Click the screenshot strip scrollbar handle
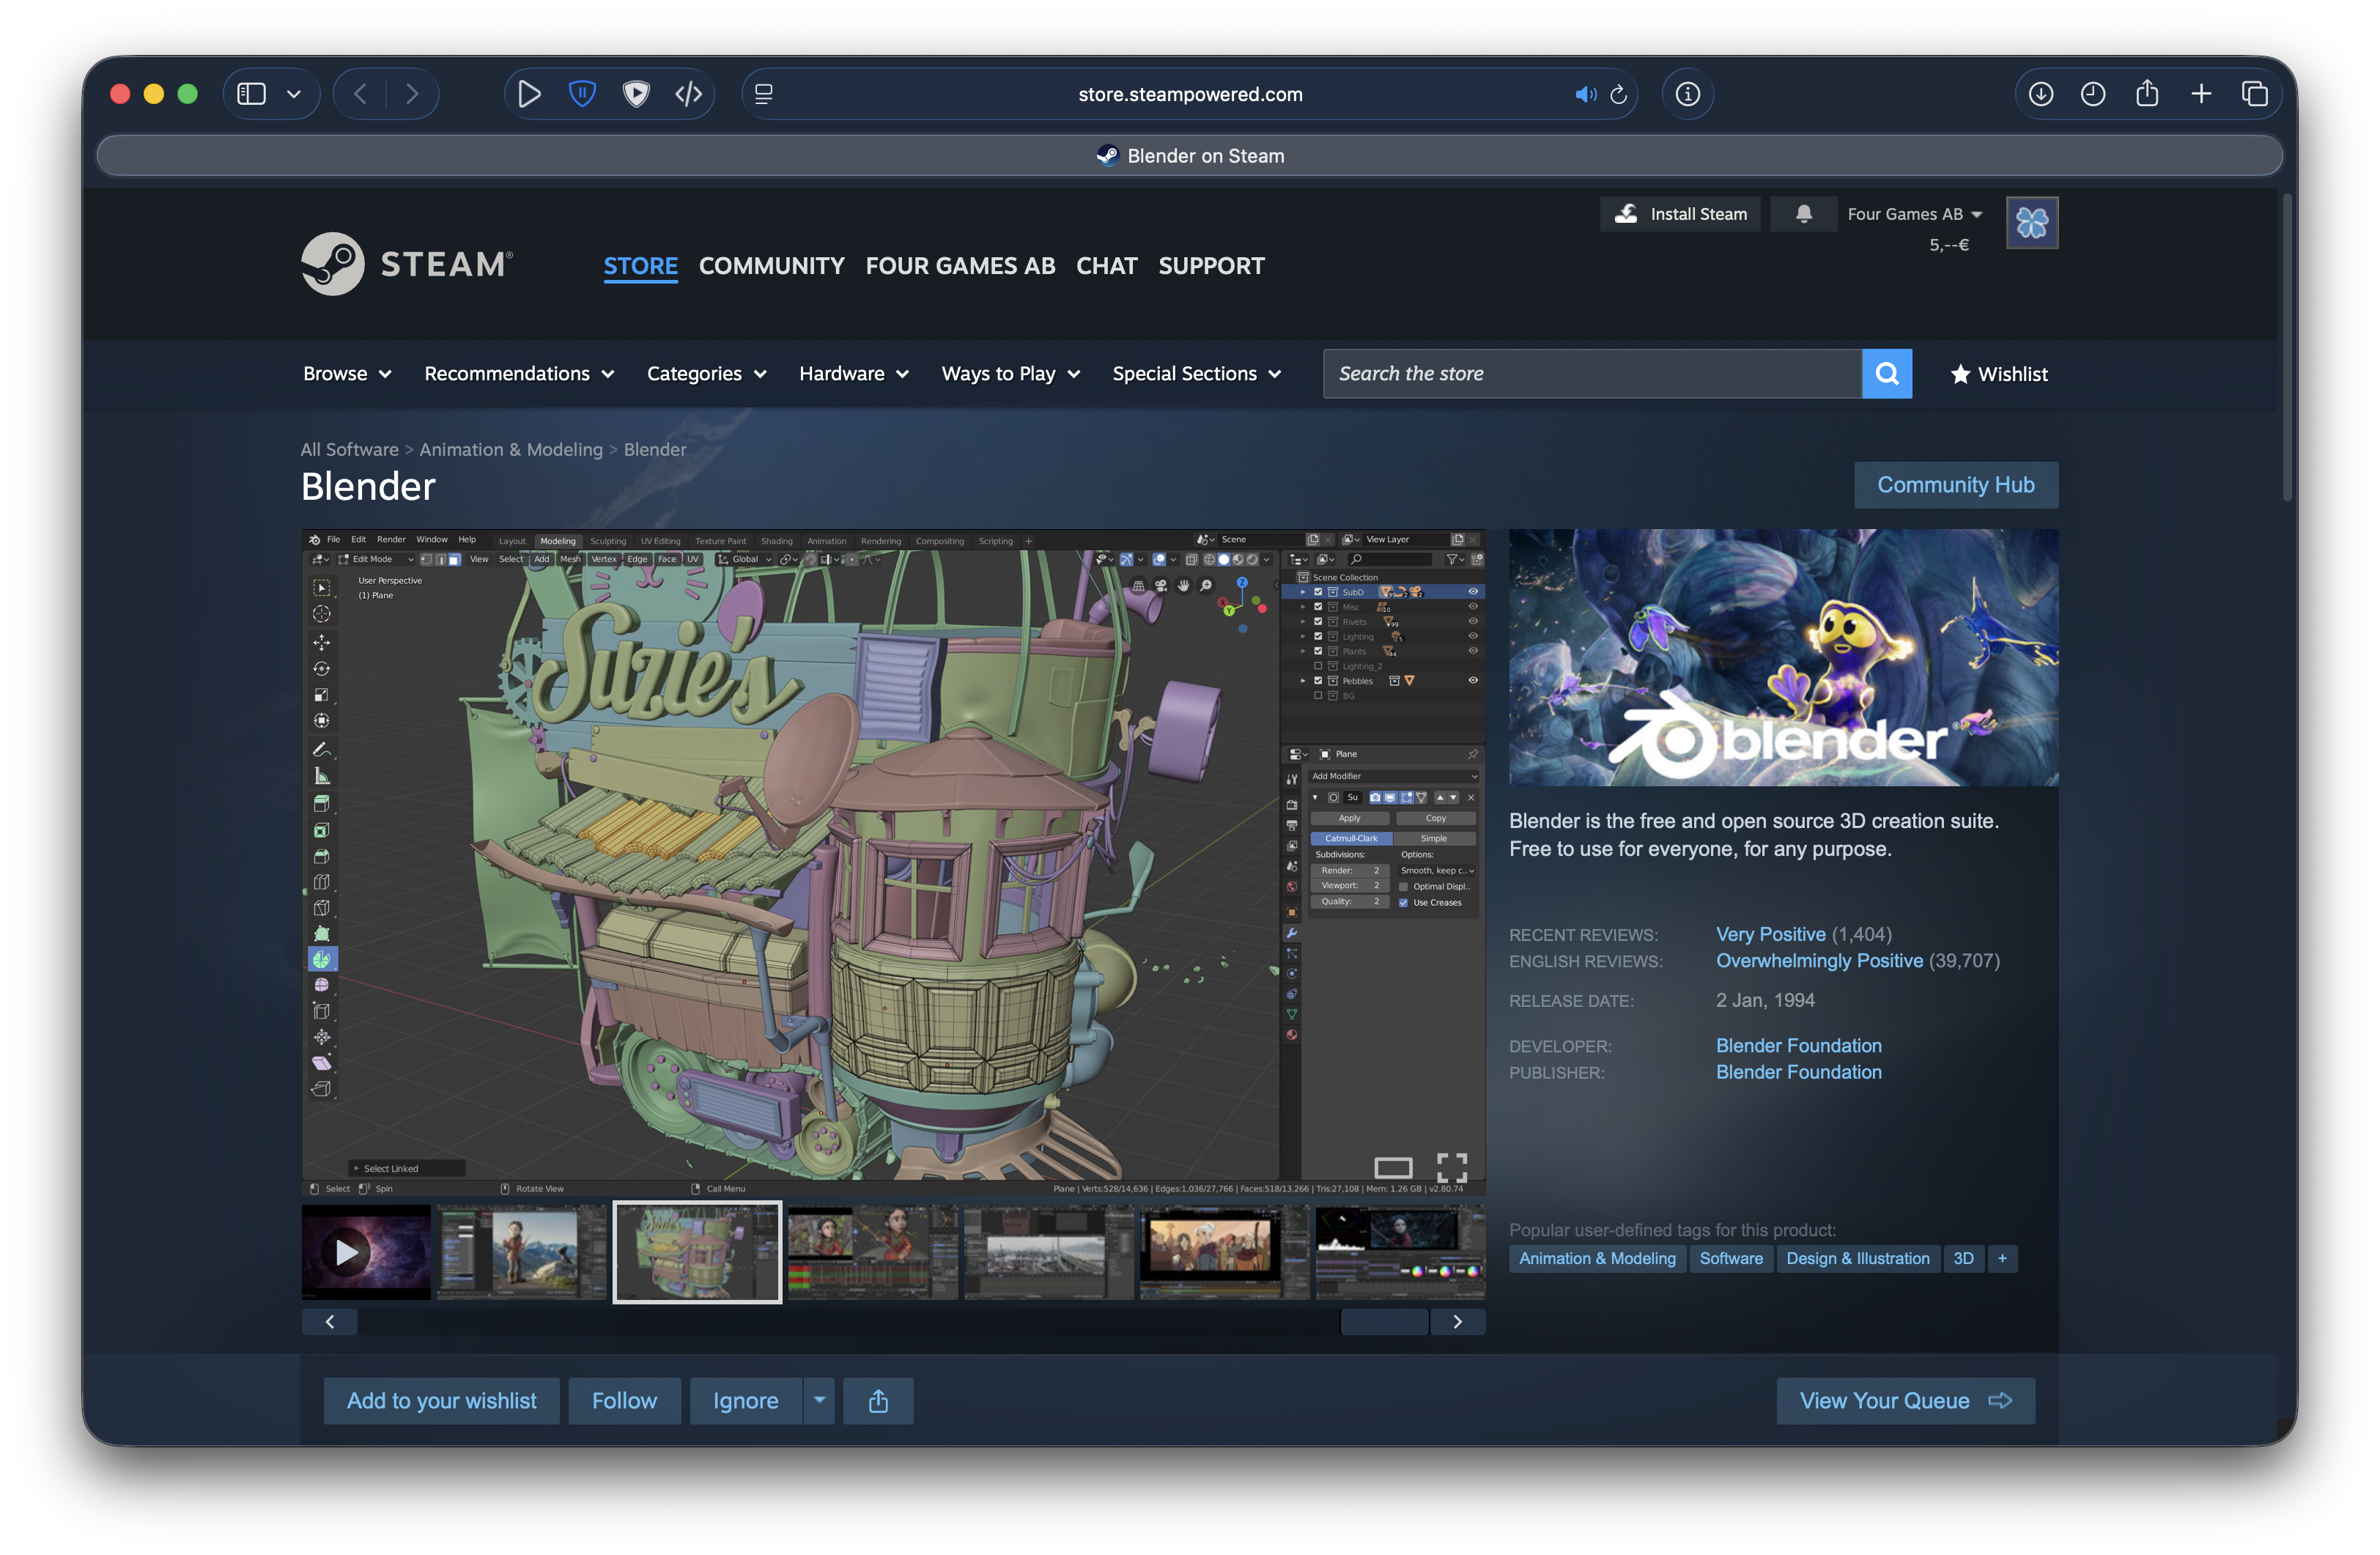 coord(1384,1322)
